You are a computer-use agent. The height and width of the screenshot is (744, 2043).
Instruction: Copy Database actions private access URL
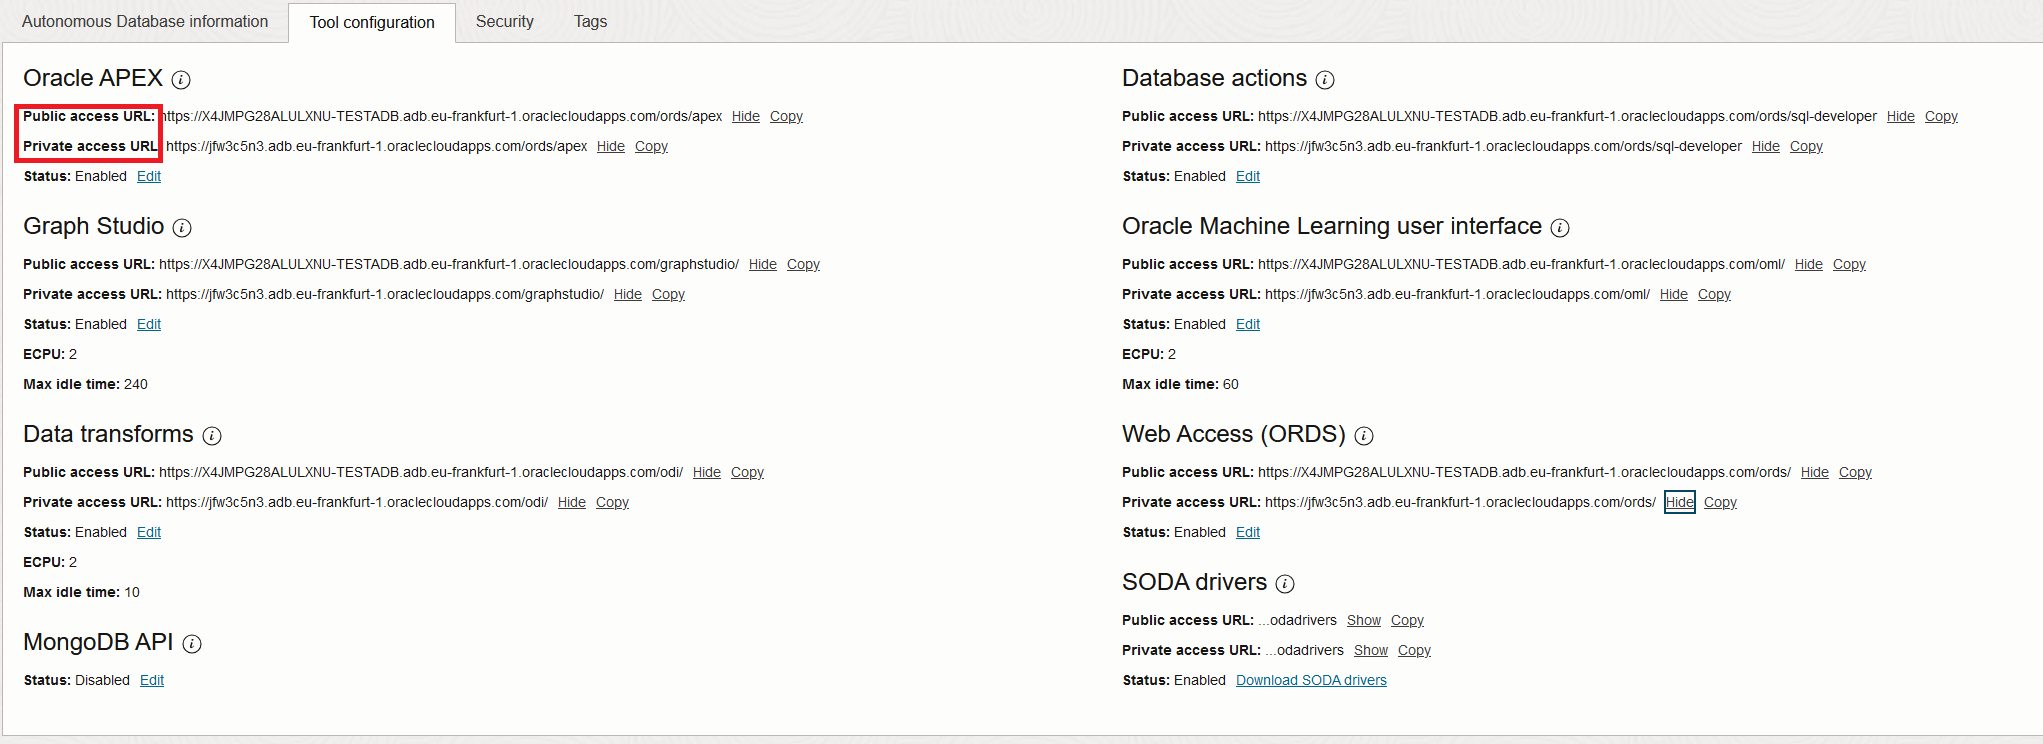pyautogui.click(x=1806, y=146)
